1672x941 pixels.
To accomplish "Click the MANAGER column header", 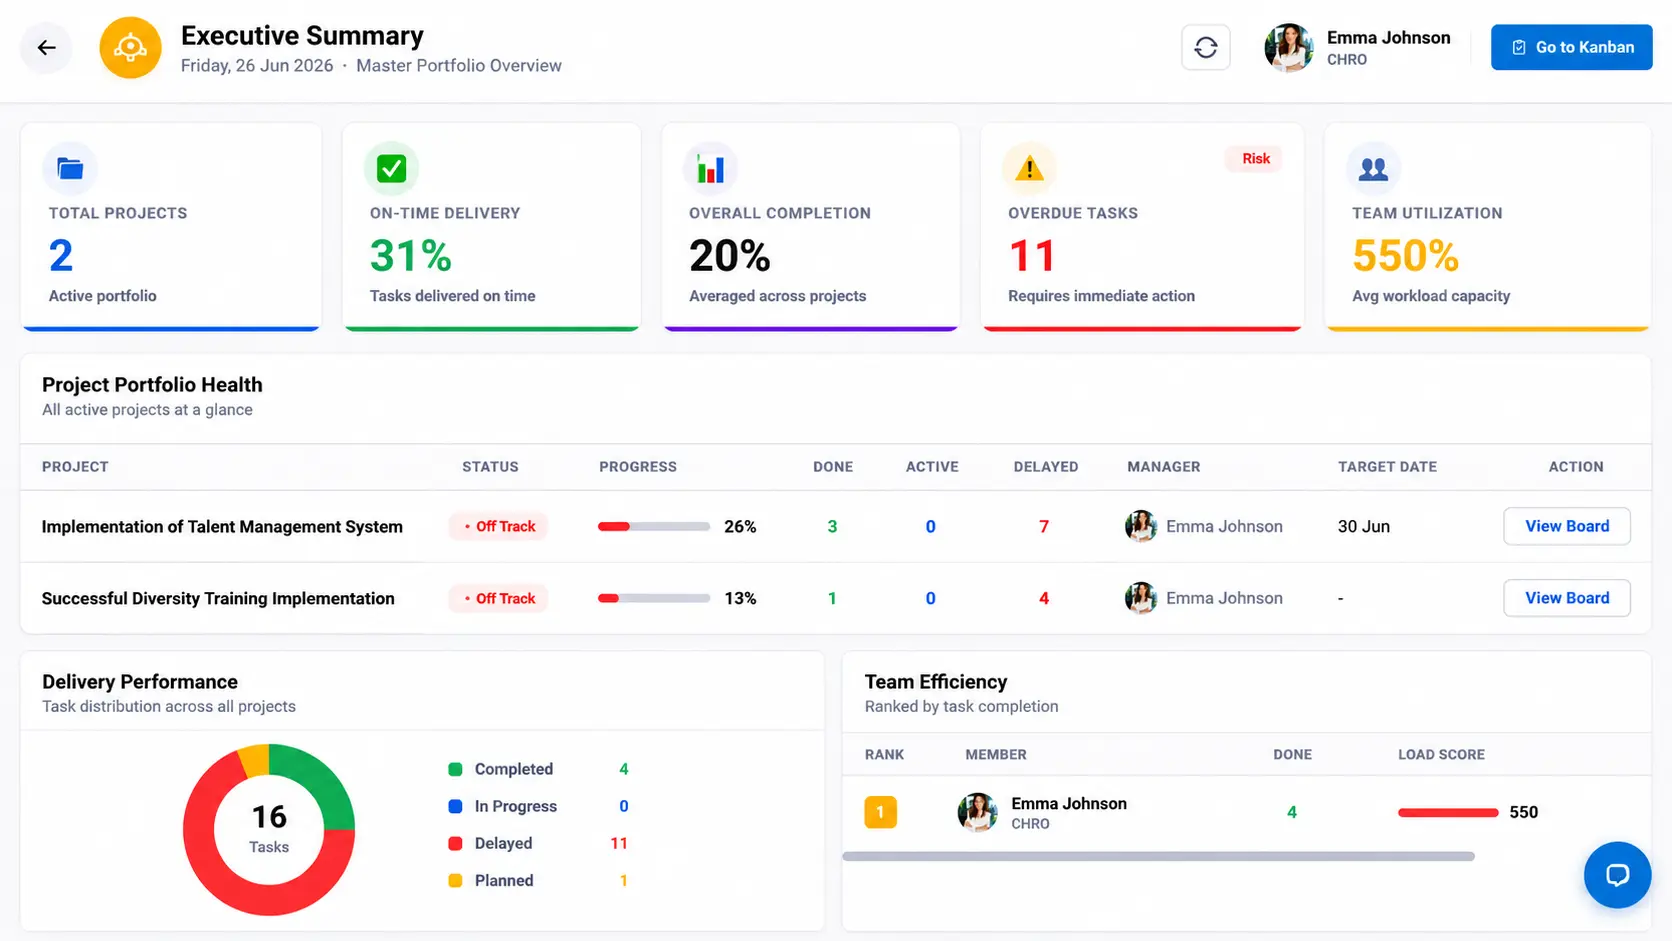I will [x=1164, y=467].
